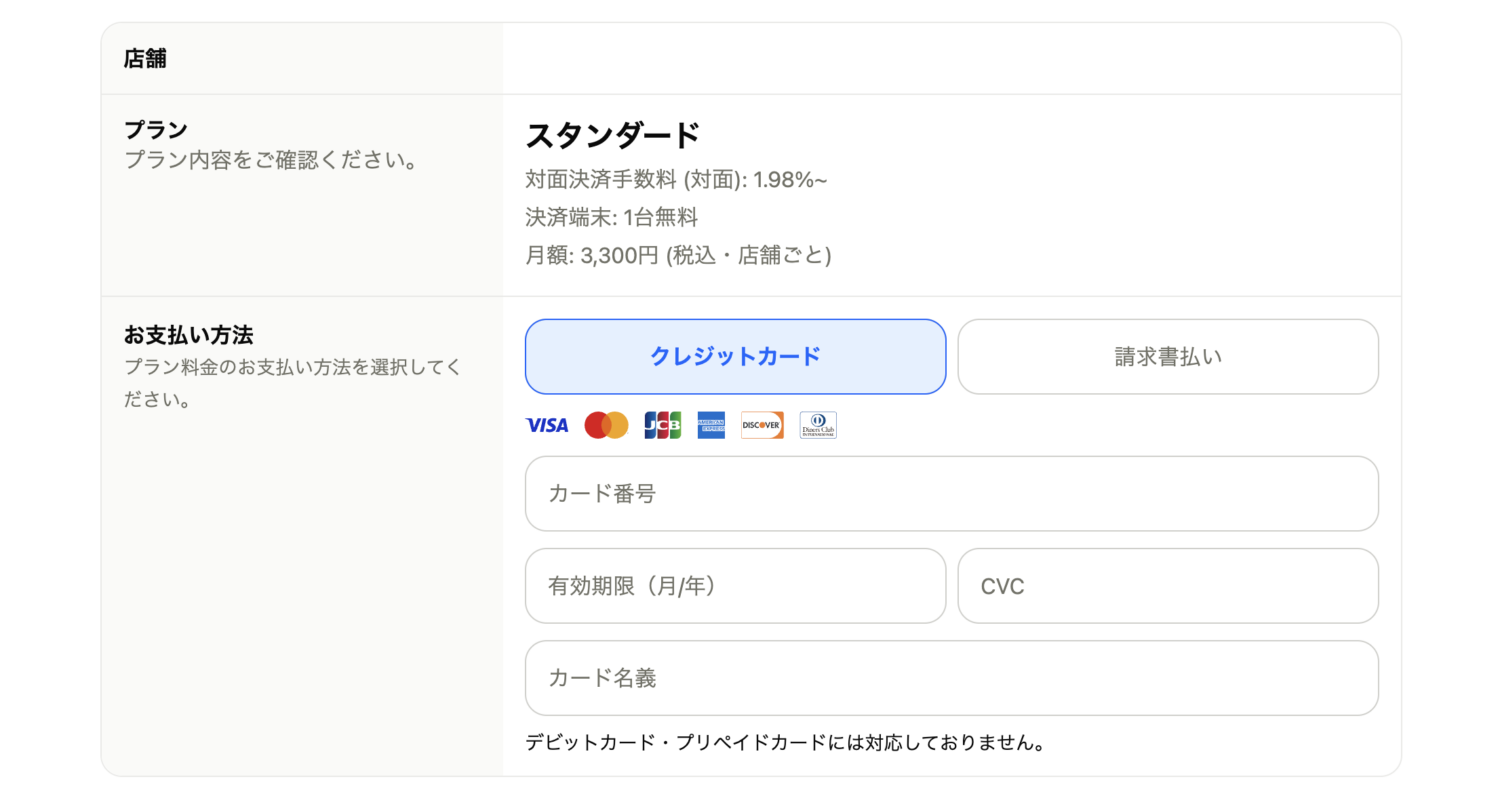1500x796 pixels.
Task: Click into the CVC field
Action: click(1168, 586)
